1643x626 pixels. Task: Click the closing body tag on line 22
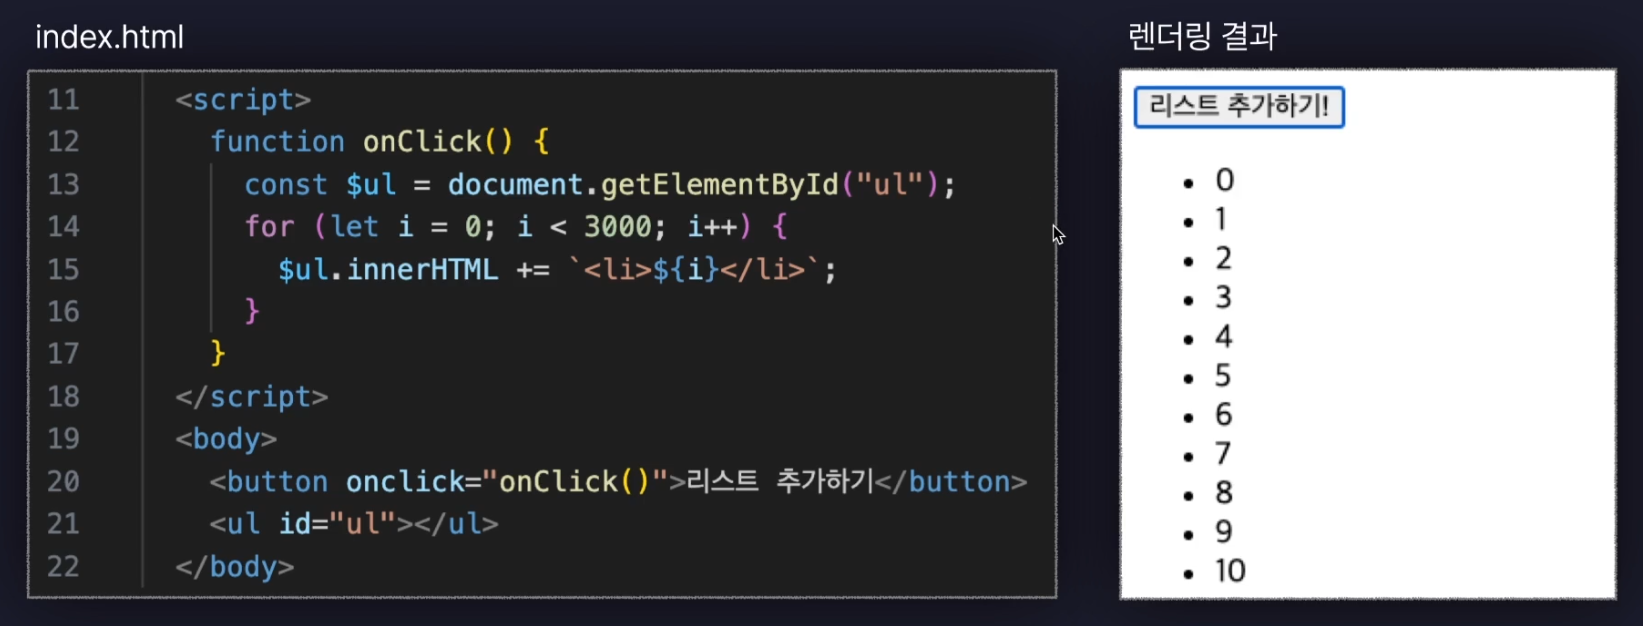click(235, 567)
